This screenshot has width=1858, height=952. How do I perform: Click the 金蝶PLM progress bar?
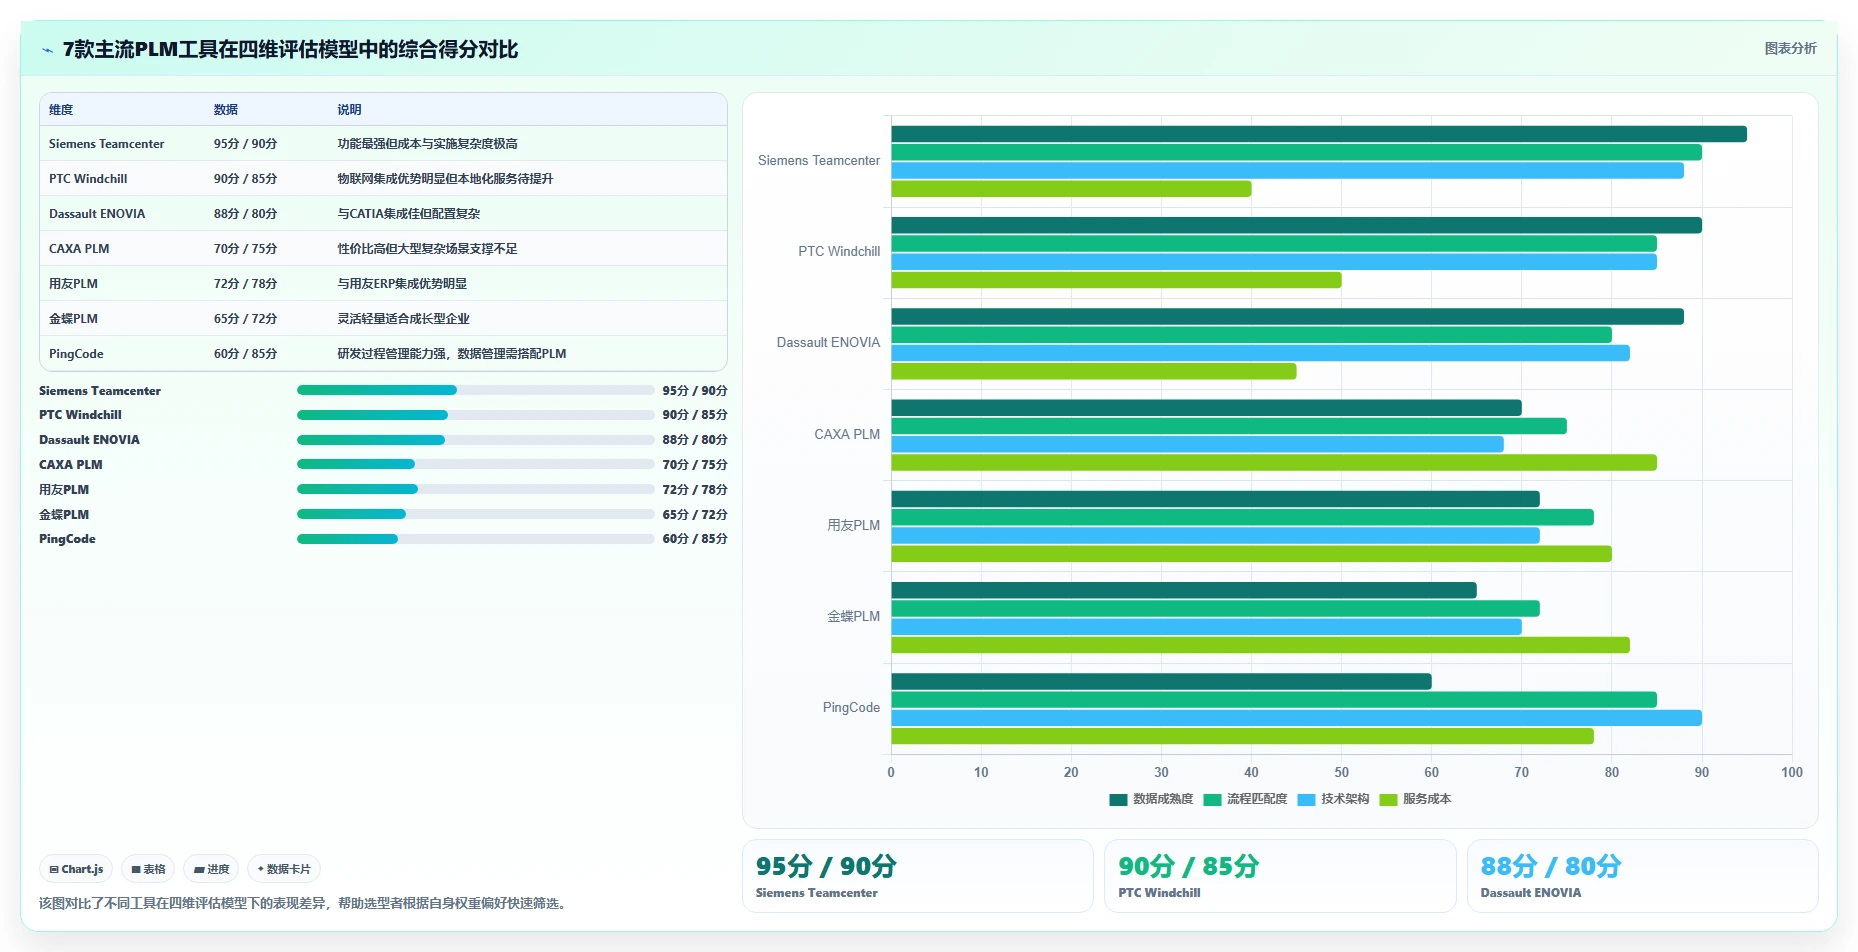pyautogui.click(x=475, y=514)
